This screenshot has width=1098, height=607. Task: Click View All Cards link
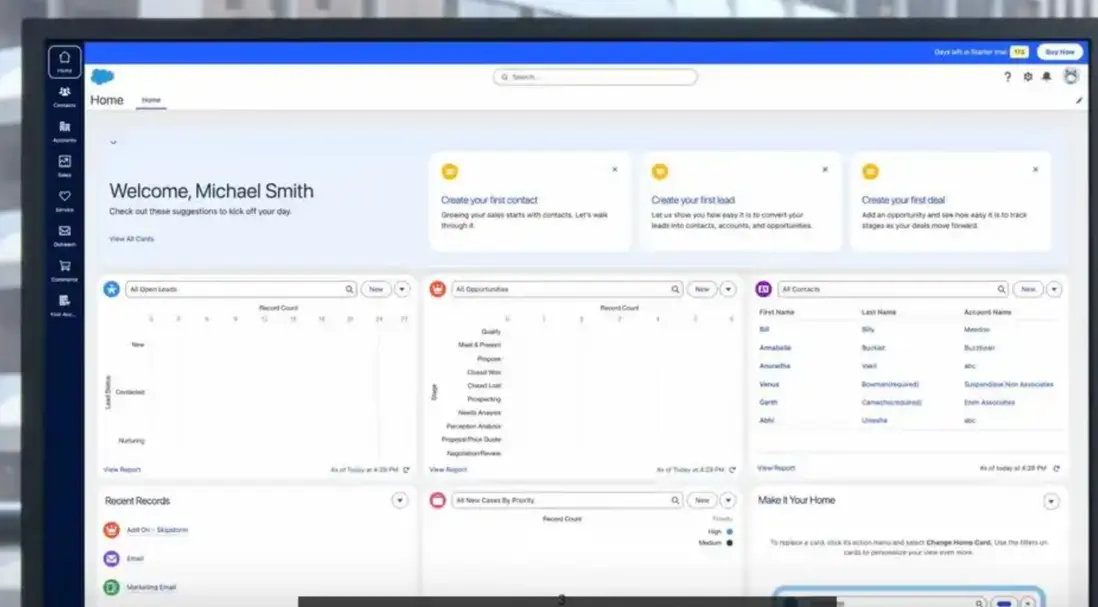point(132,239)
